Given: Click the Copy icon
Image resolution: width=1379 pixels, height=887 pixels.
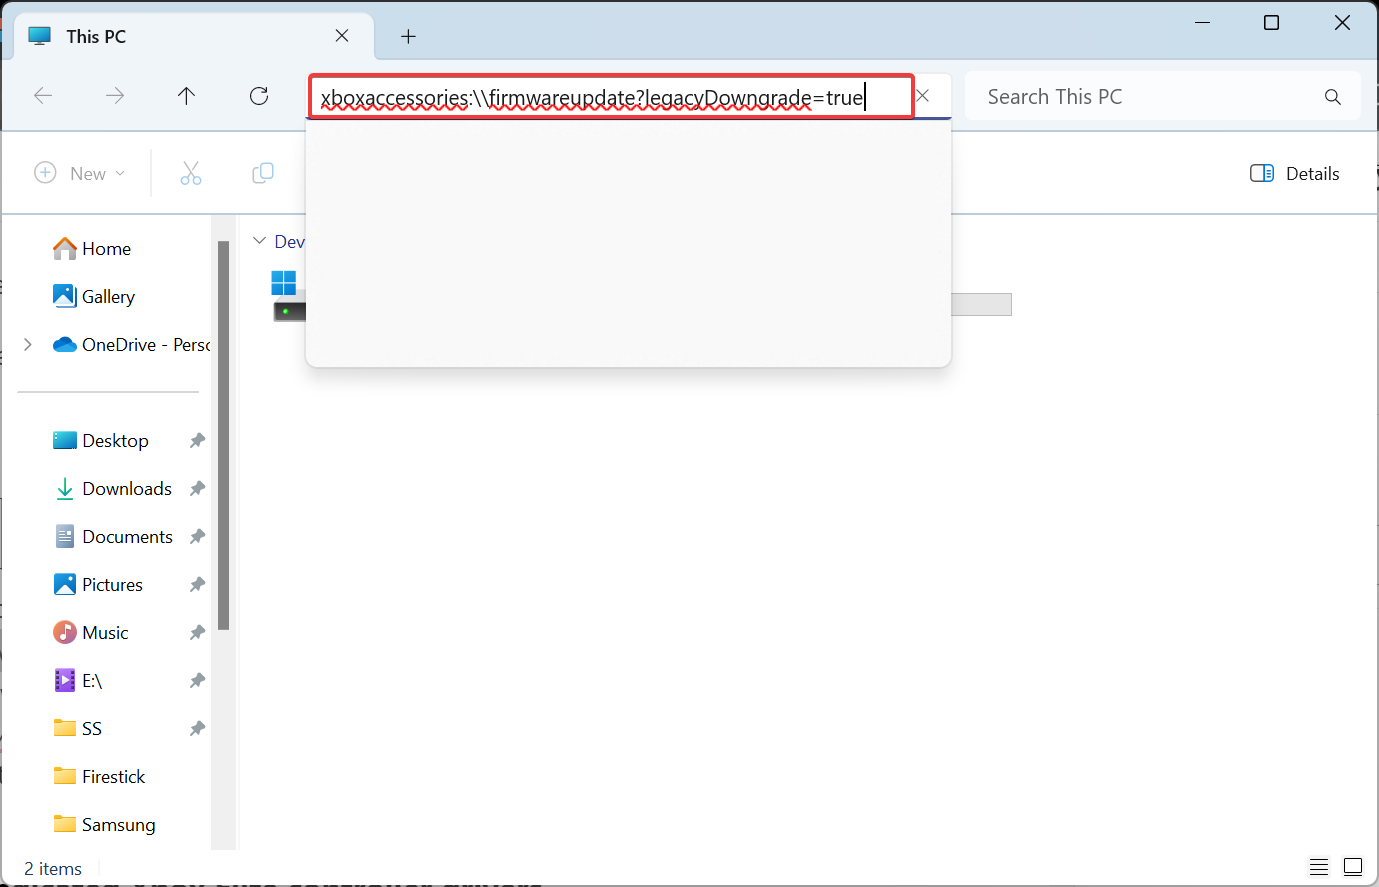Looking at the screenshot, I should [263, 173].
